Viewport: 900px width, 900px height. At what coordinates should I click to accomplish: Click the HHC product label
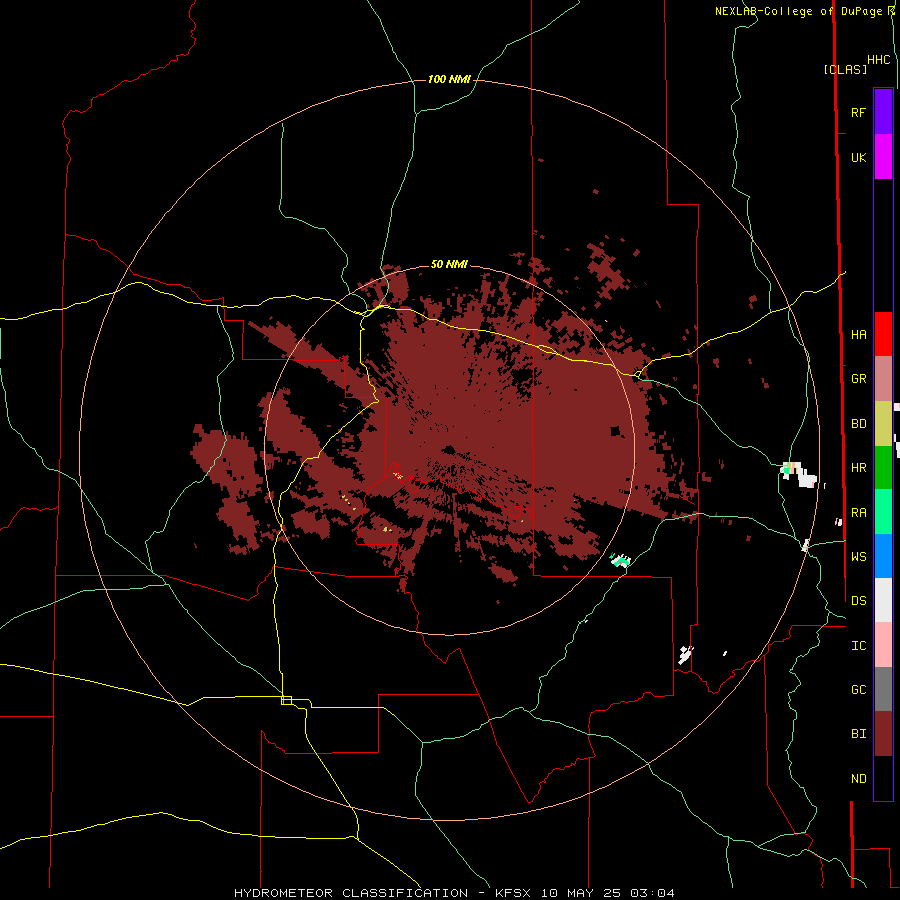(x=878, y=60)
